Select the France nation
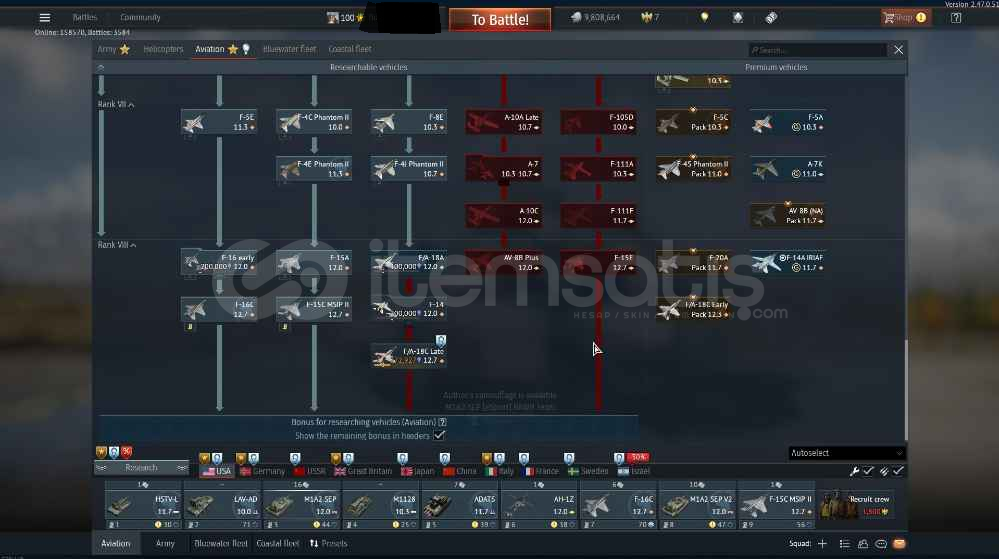Viewport: 999px width, 559px height. pos(540,471)
